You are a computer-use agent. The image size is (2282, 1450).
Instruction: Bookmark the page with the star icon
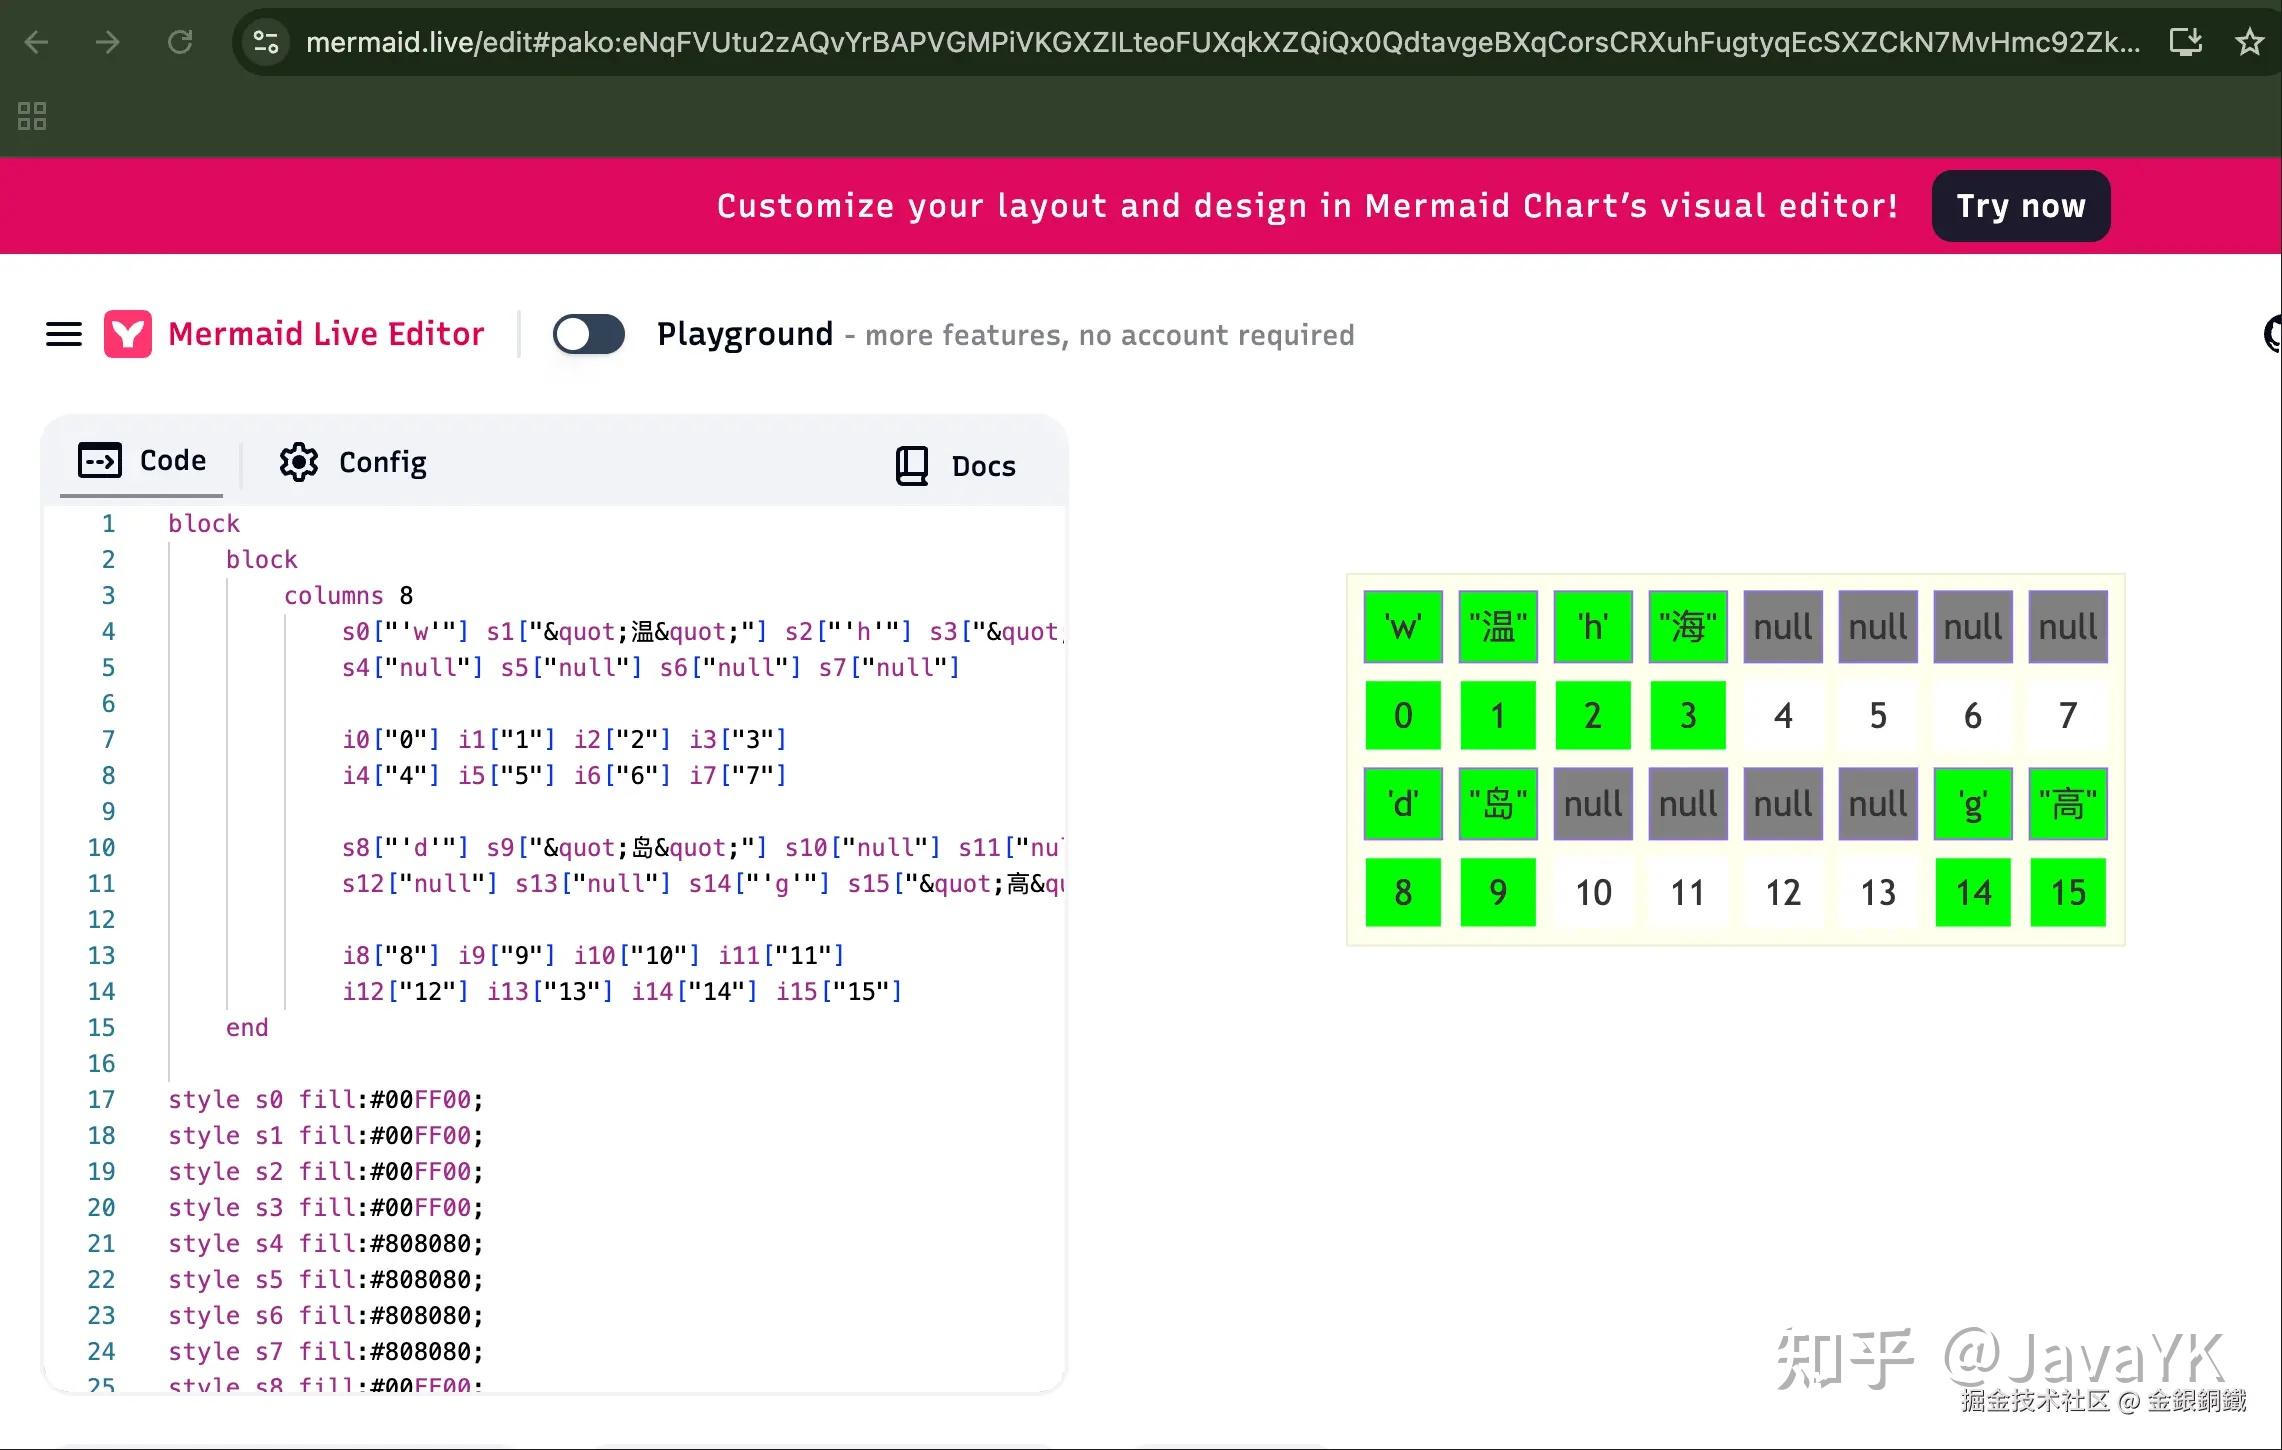click(x=2249, y=42)
